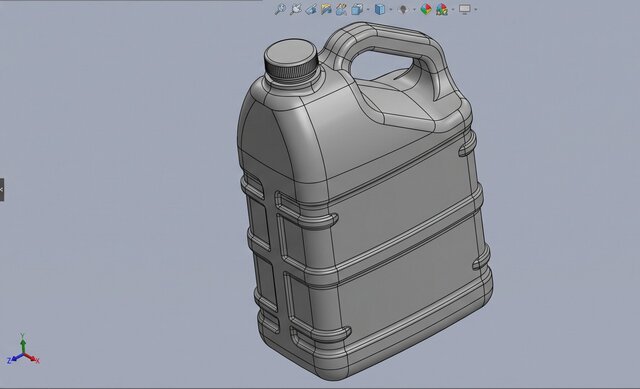Click the Display Style icon
Image resolution: width=640 pixels, height=389 pixels.
[380, 9]
